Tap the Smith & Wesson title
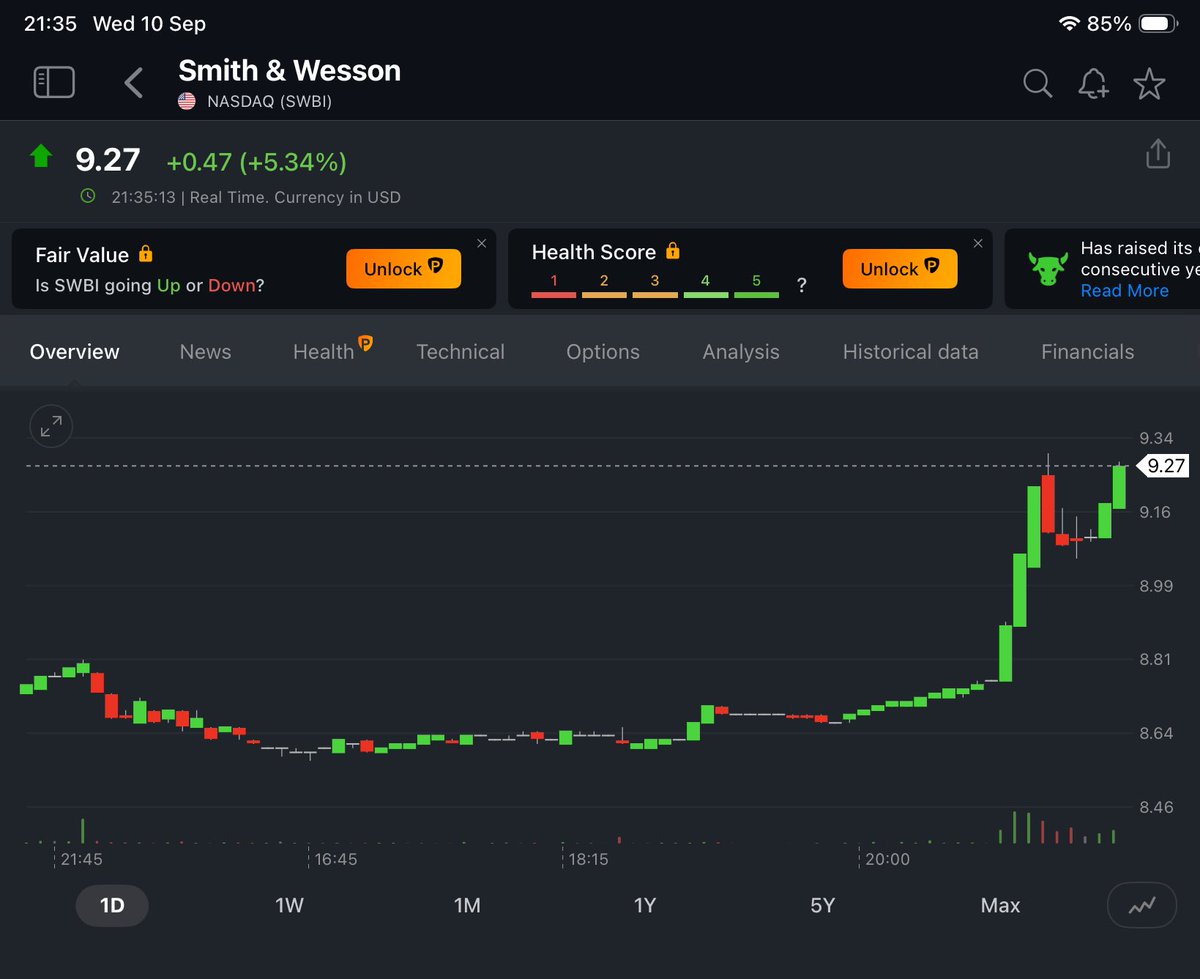 [x=290, y=71]
